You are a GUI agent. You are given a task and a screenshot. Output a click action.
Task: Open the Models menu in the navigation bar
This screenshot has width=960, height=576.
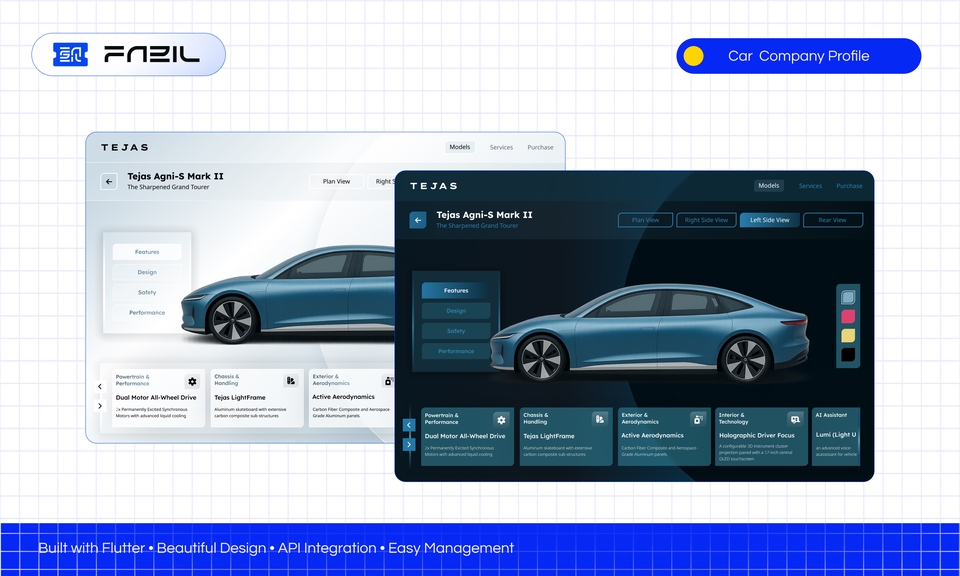point(768,185)
